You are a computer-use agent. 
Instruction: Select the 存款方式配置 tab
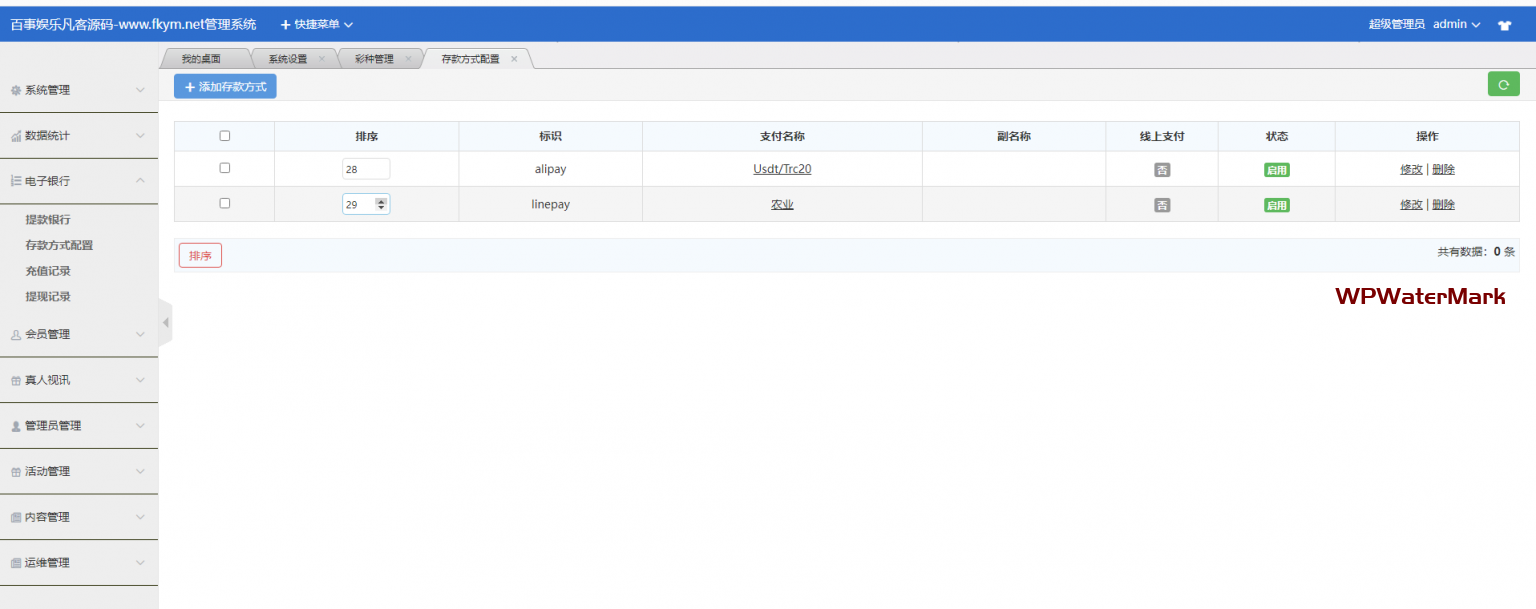[470, 59]
